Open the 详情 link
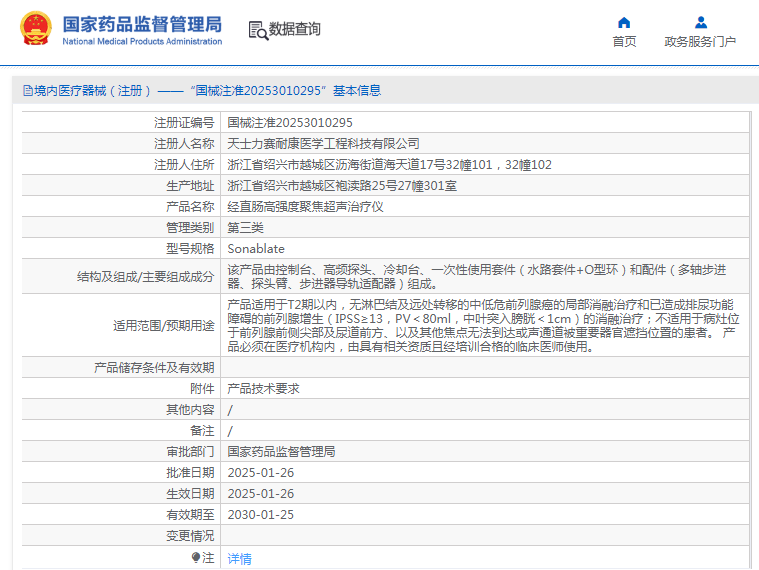This screenshot has width=759, height=570. 240,559
